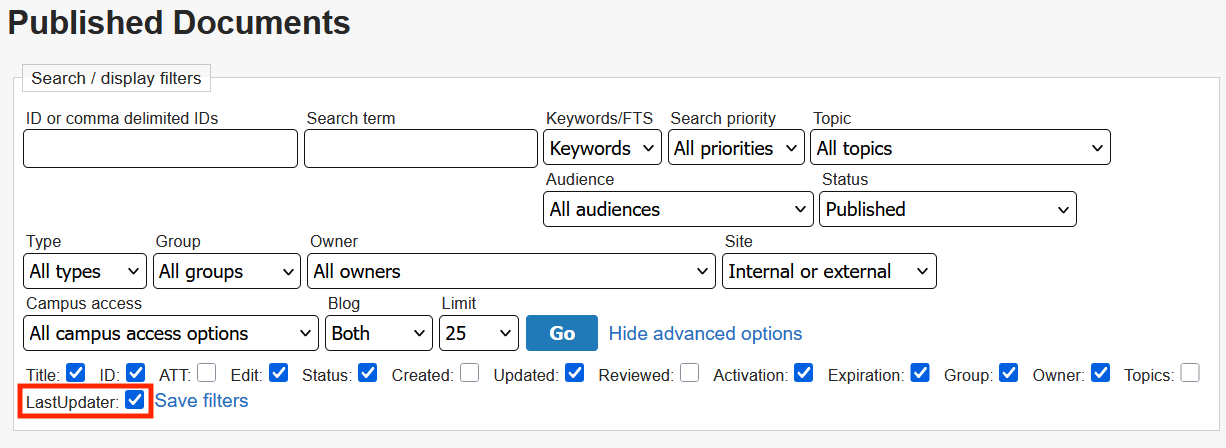The height and width of the screenshot is (448, 1226).
Task: Click the Go button
Action: pos(562,333)
